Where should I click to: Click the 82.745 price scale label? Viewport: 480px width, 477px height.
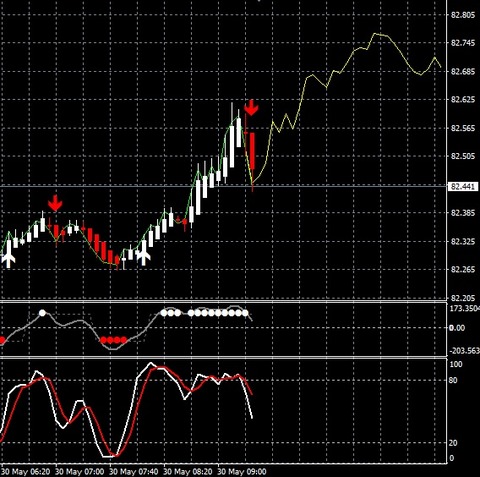pyautogui.click(x=463, y=43)
